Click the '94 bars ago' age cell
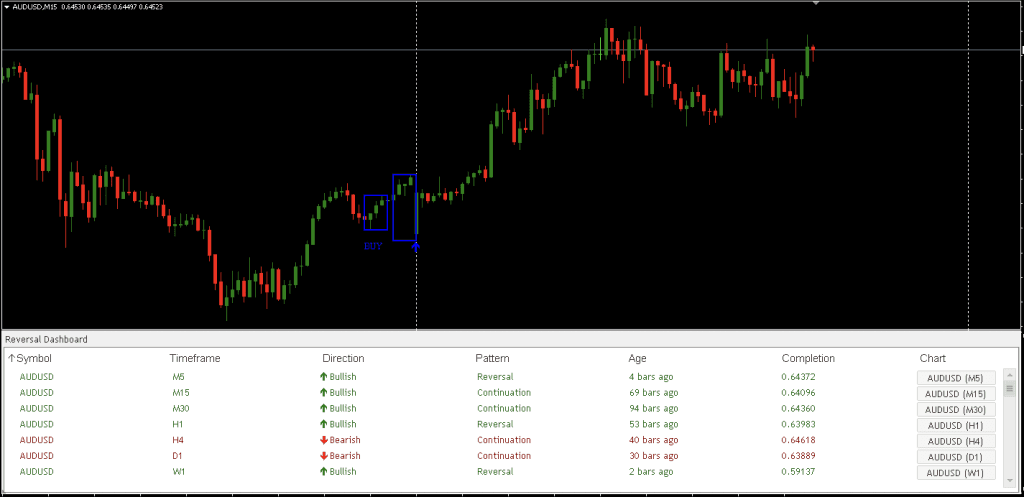 (653, 408)
